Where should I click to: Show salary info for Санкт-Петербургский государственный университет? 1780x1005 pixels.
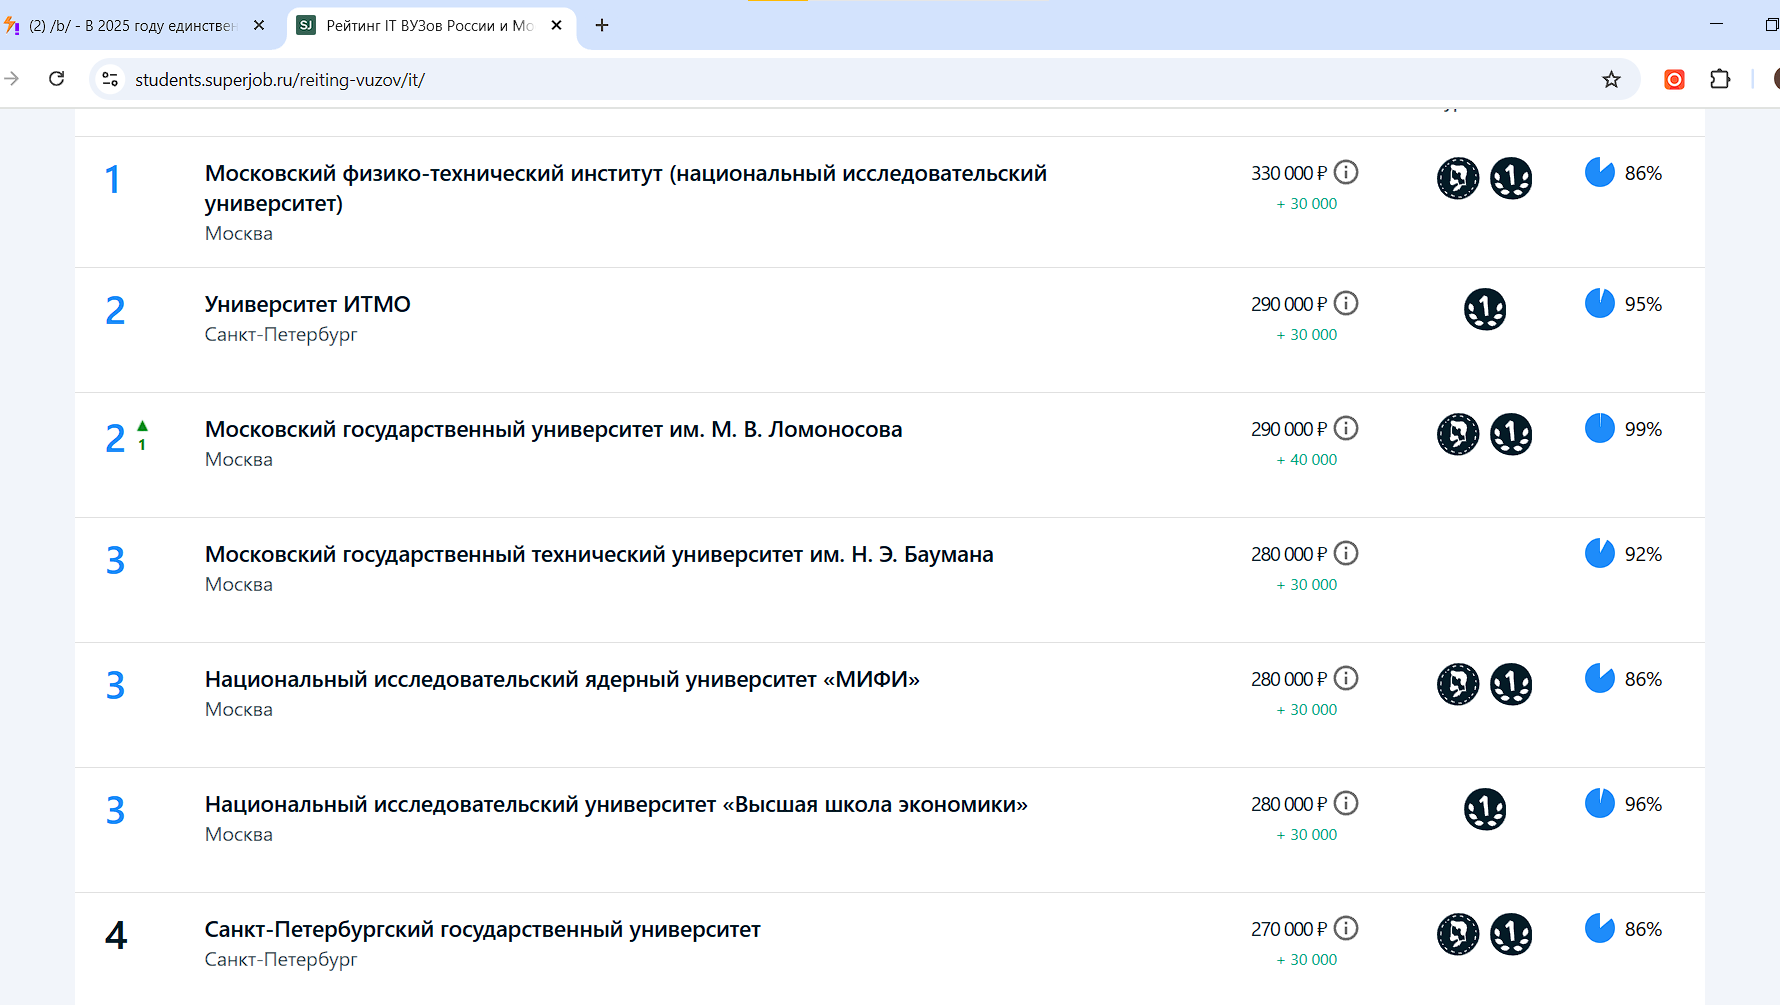point(1346,928)
